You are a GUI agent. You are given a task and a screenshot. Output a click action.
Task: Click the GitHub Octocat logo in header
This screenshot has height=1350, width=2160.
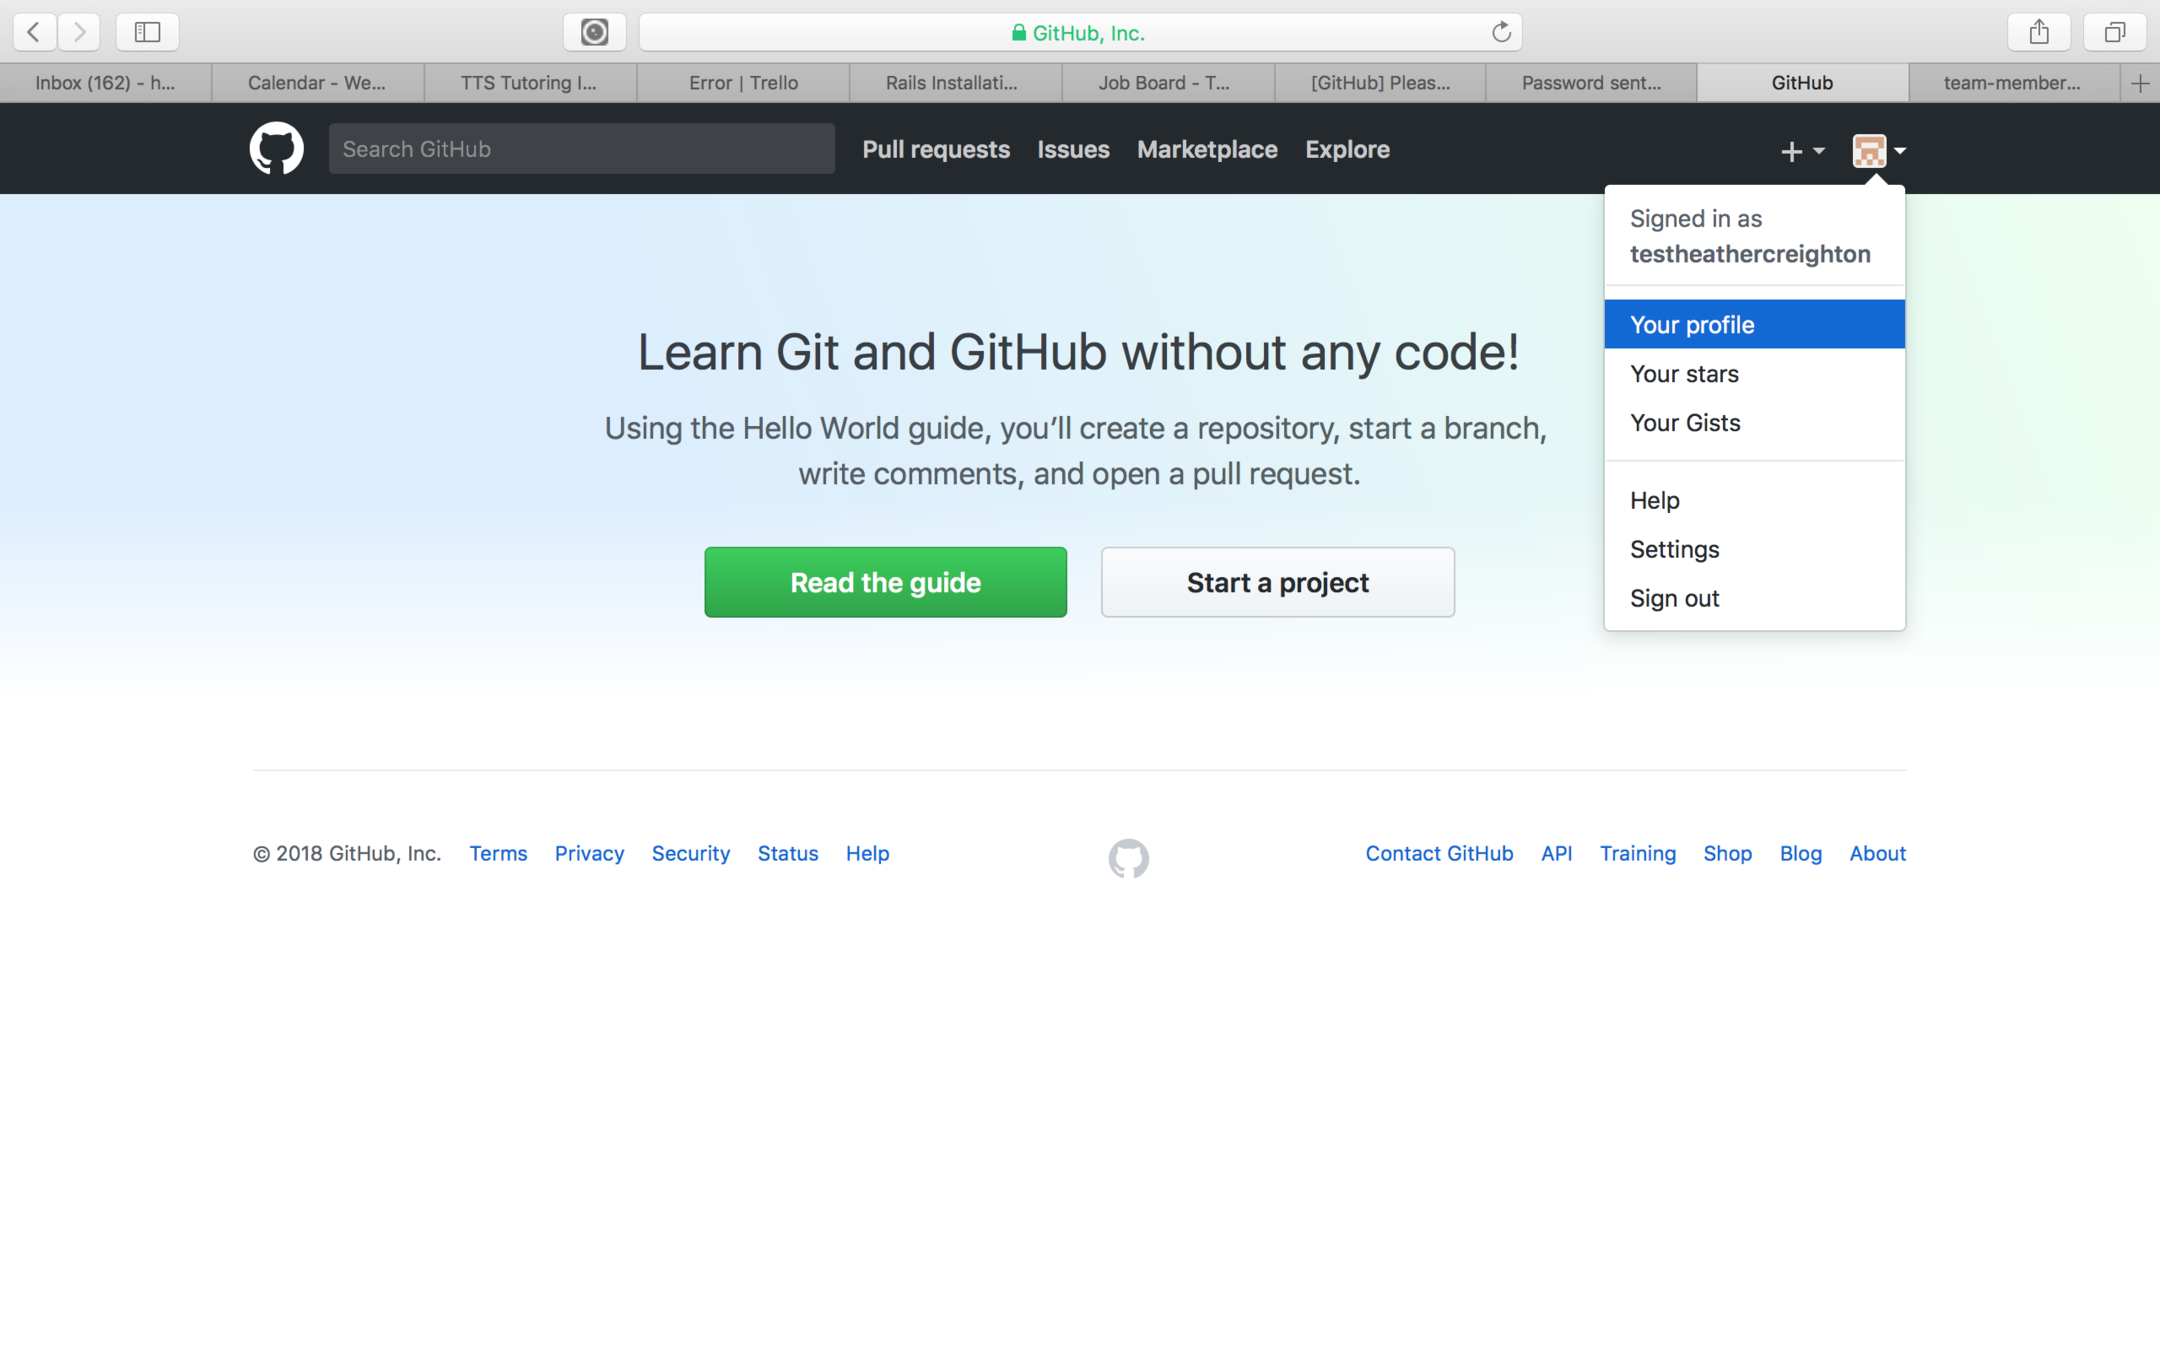tap(276, 148)
